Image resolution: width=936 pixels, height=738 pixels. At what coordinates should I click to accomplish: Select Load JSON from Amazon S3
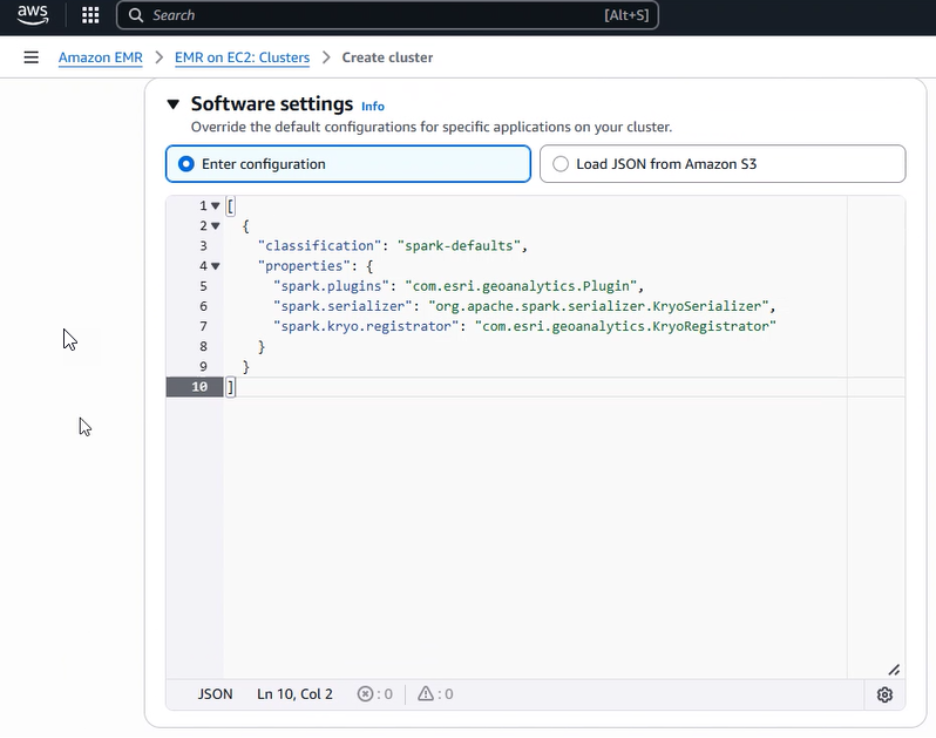pyautogui.click(x=560, y=164)
